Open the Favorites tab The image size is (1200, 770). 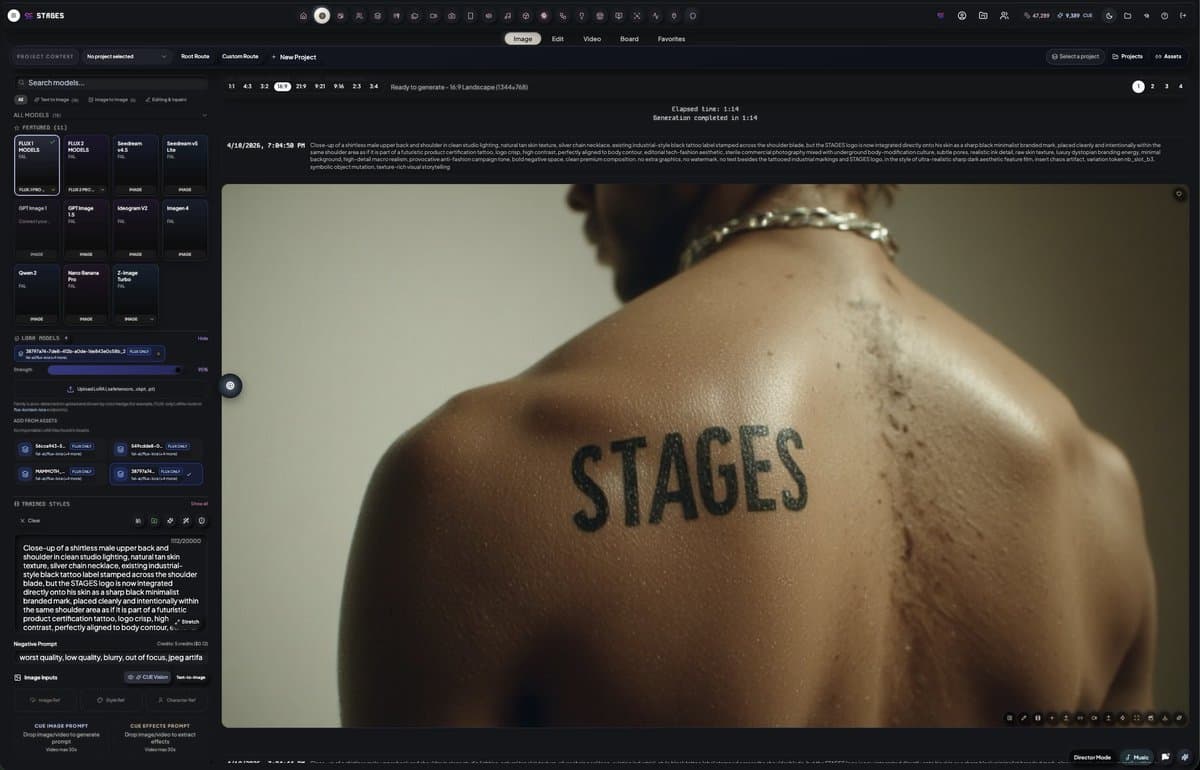(671, 39)
